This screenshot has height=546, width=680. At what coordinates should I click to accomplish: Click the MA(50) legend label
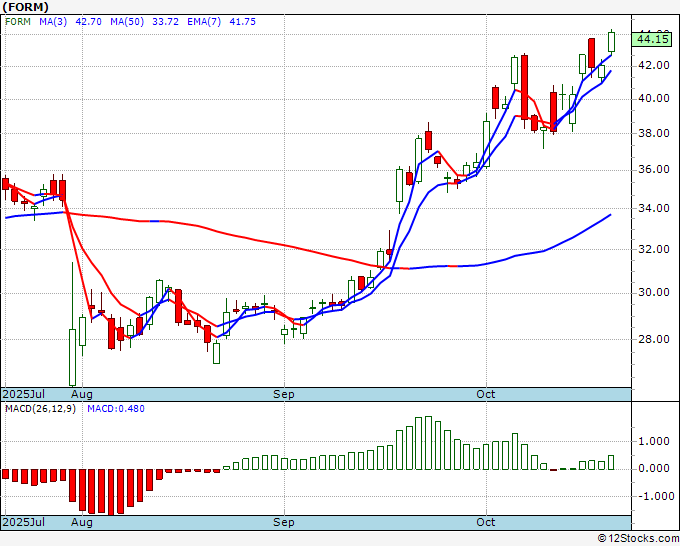(x=127, y=22)
